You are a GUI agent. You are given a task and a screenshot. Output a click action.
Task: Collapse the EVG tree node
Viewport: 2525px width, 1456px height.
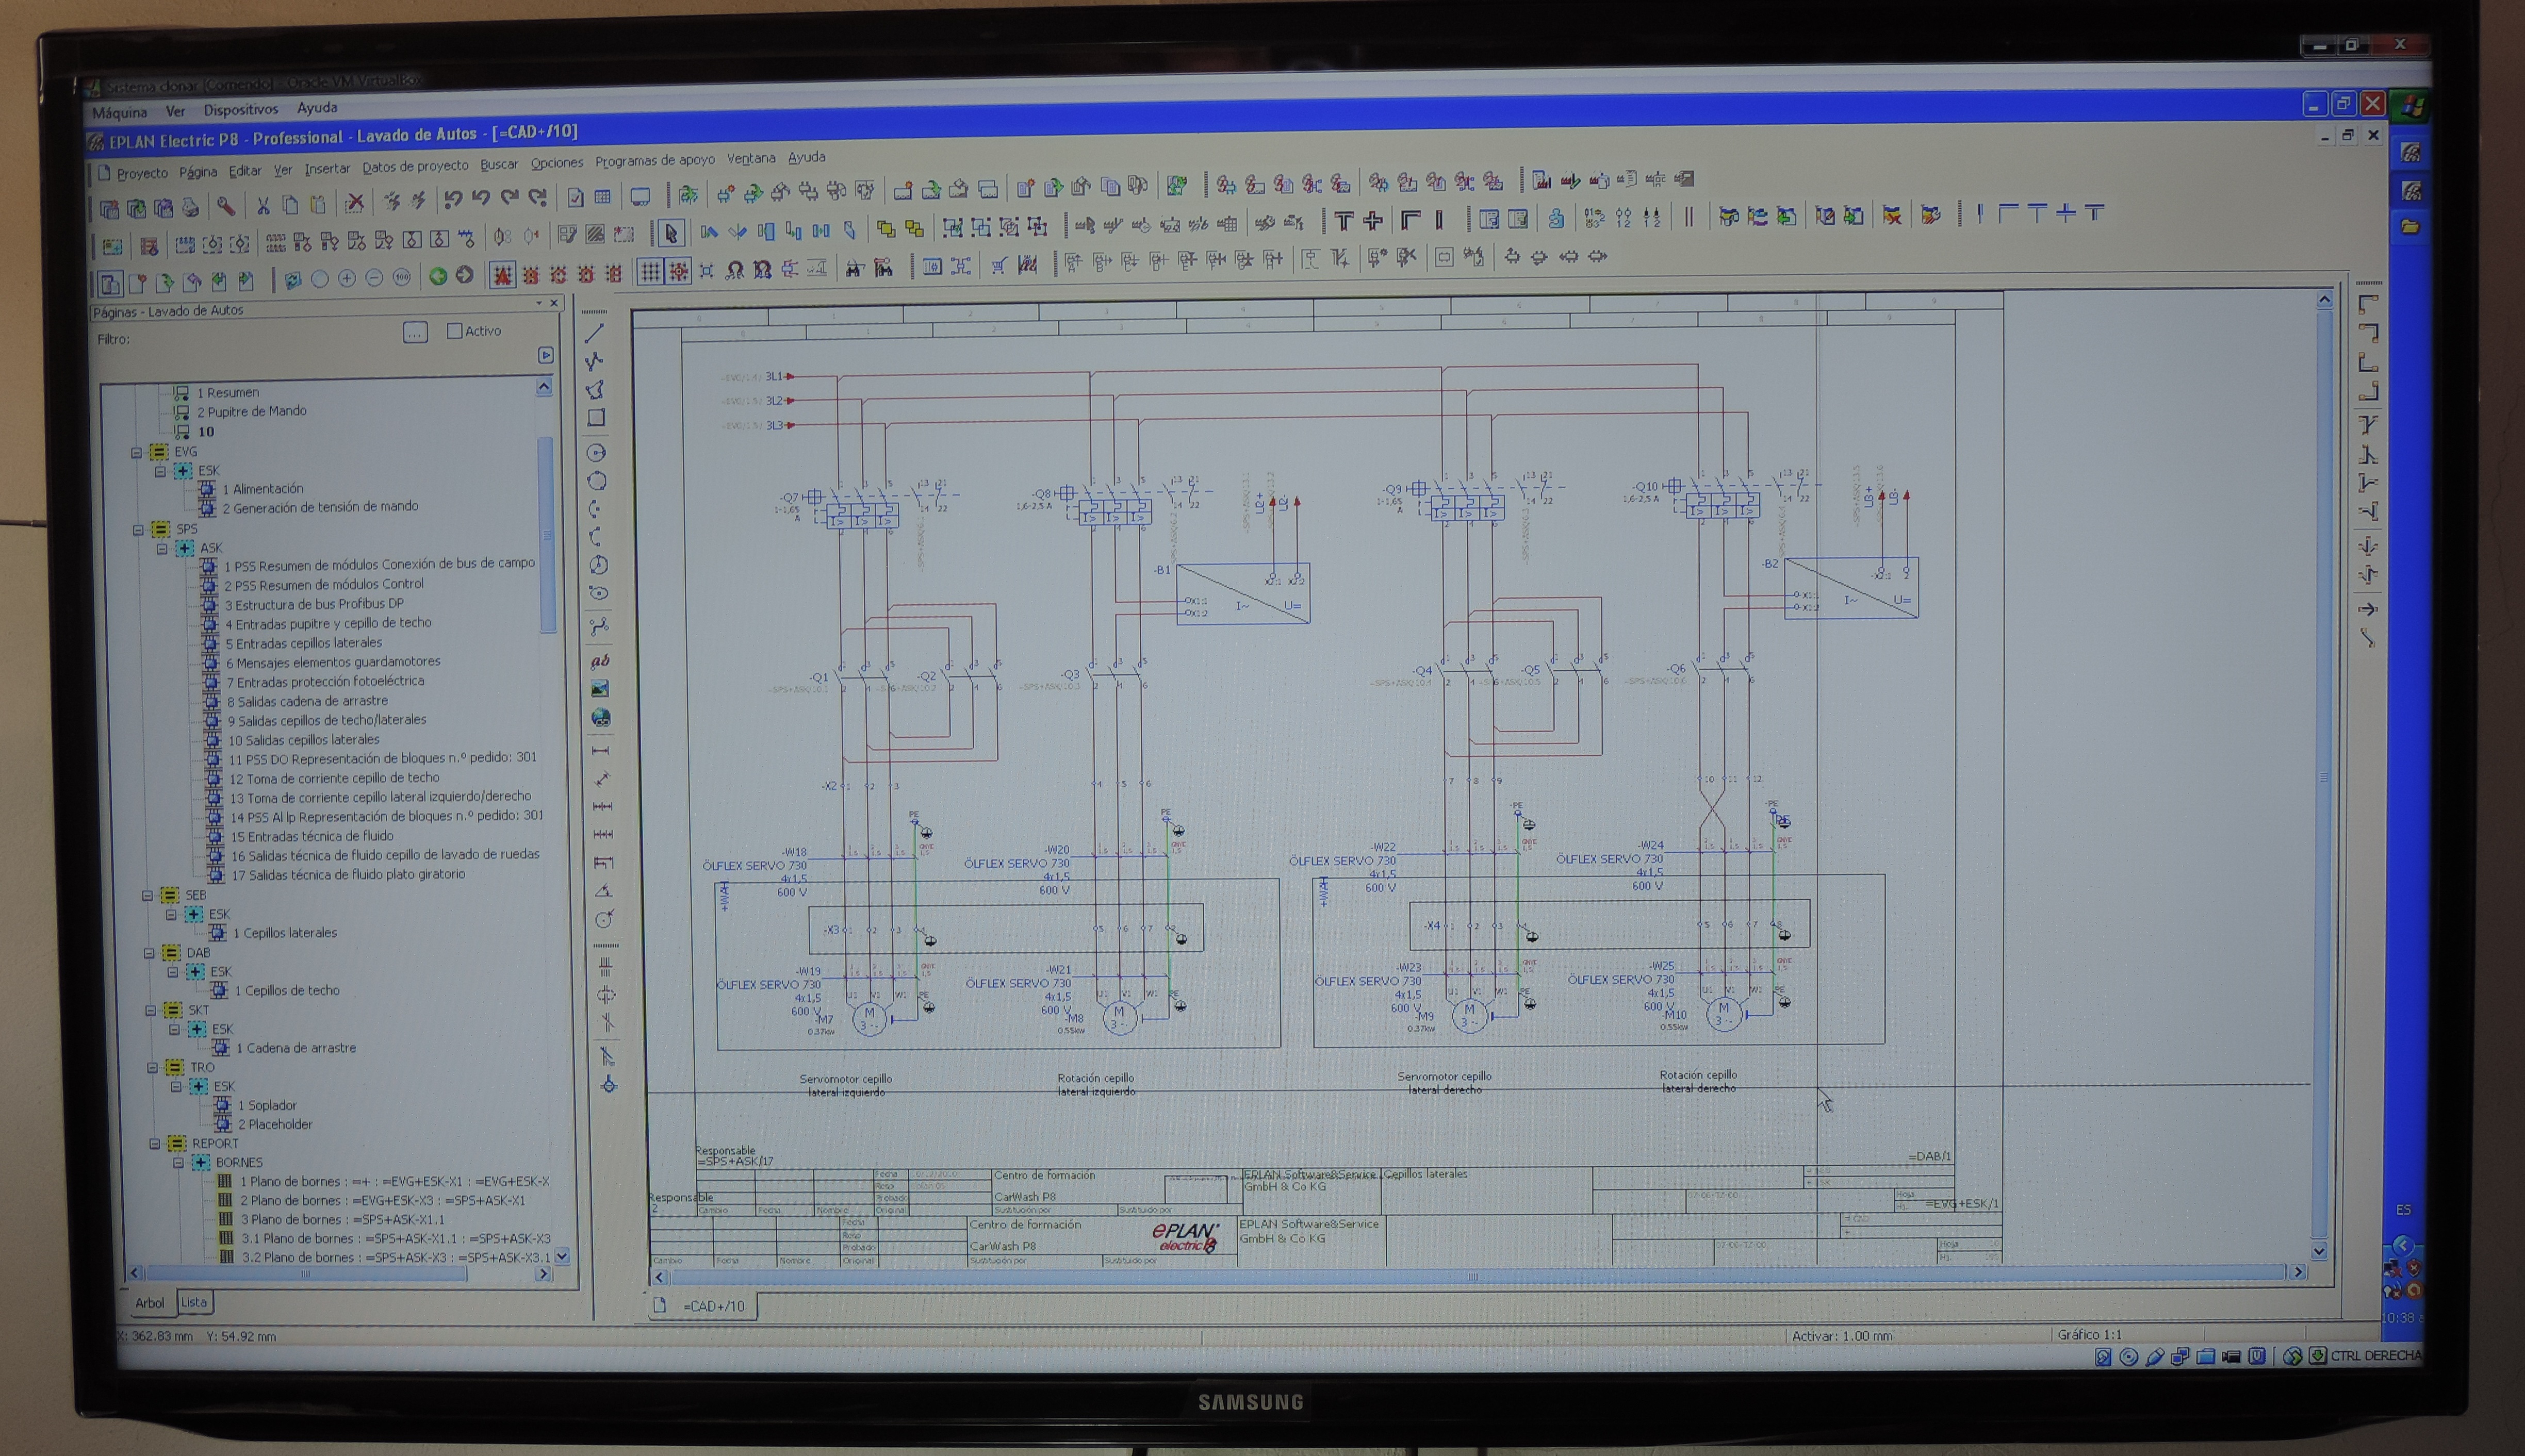point(137,452)
